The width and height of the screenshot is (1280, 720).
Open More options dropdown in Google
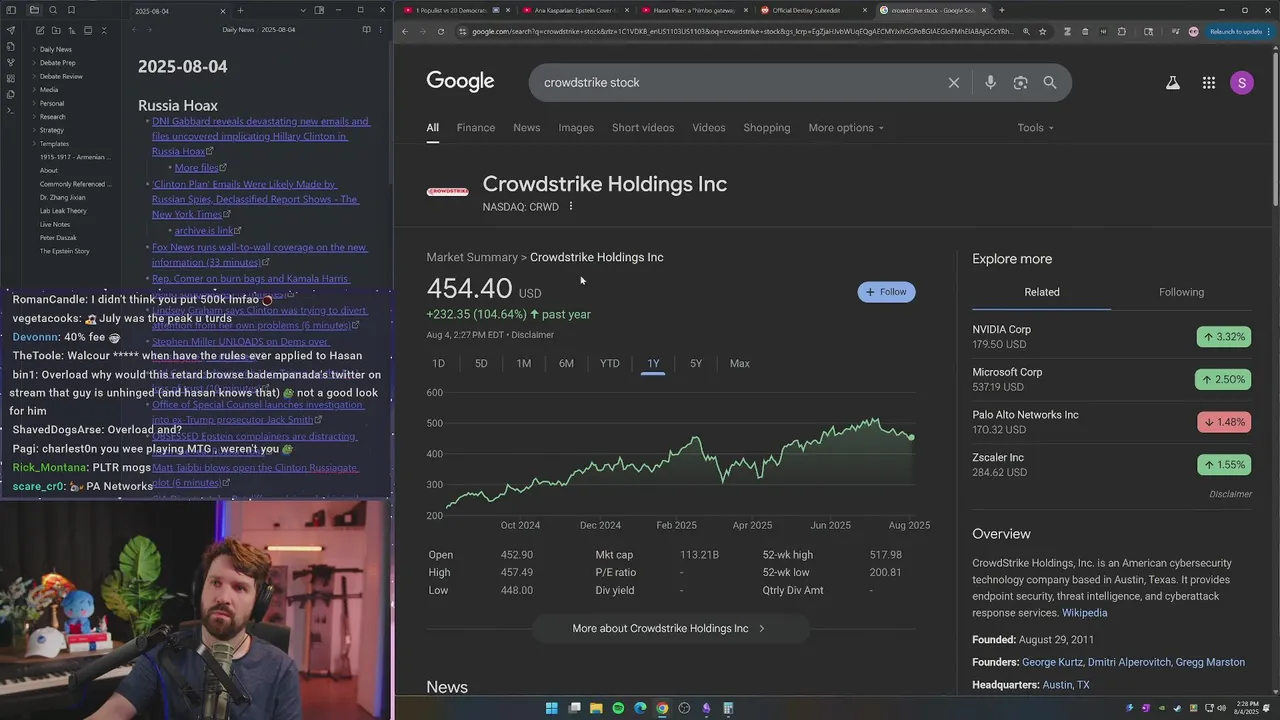846,128
